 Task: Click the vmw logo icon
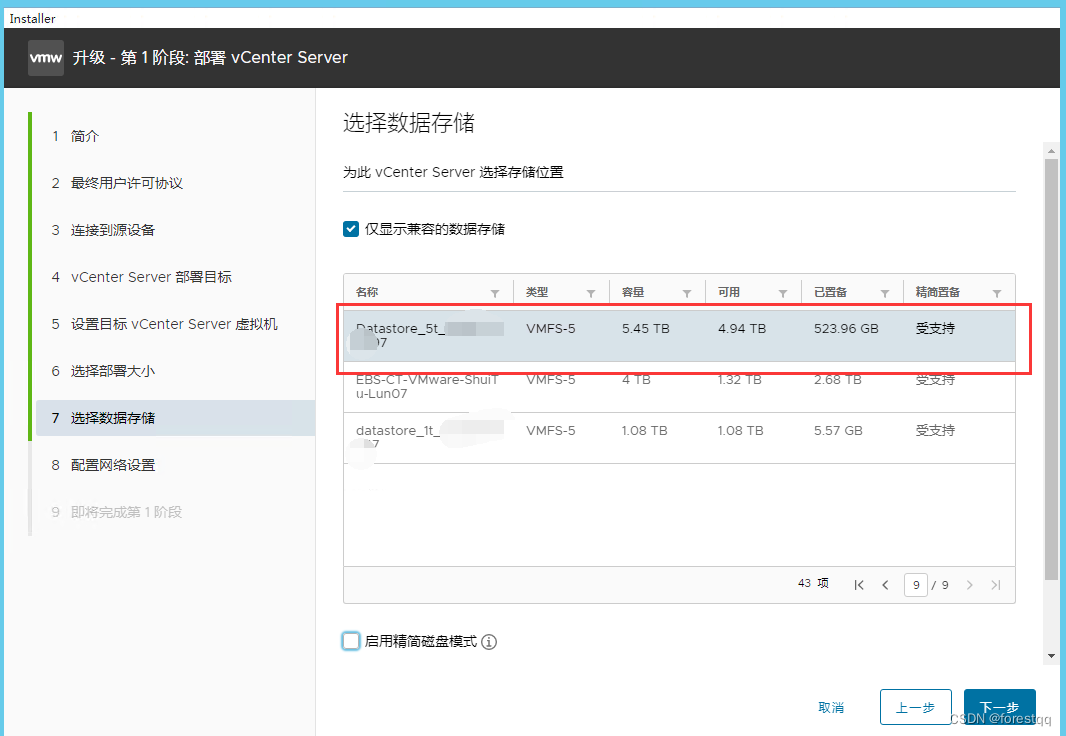(x=46, y=58)
